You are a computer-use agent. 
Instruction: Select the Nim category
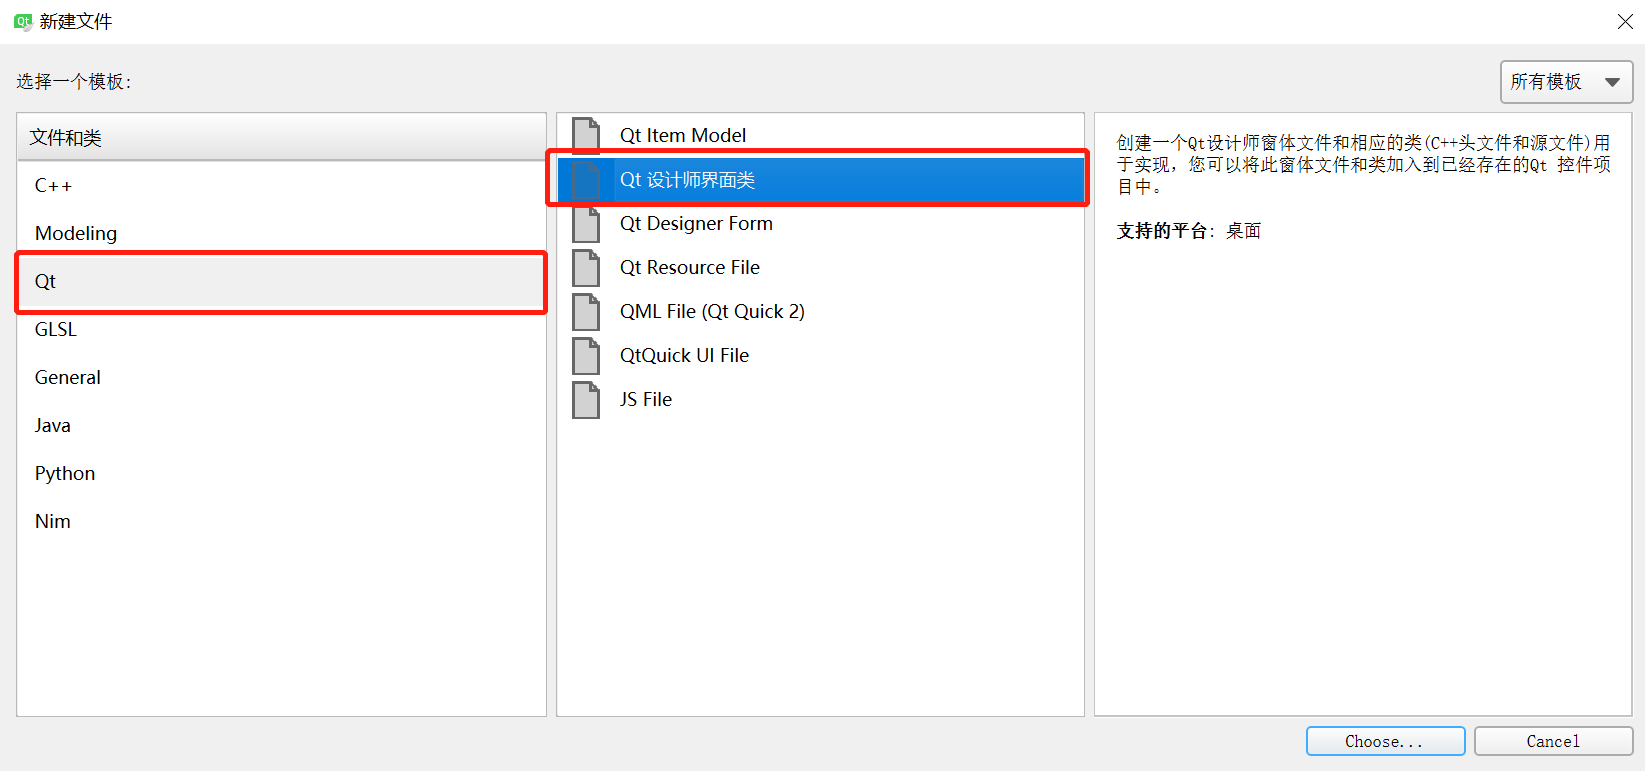pos(281,521)
